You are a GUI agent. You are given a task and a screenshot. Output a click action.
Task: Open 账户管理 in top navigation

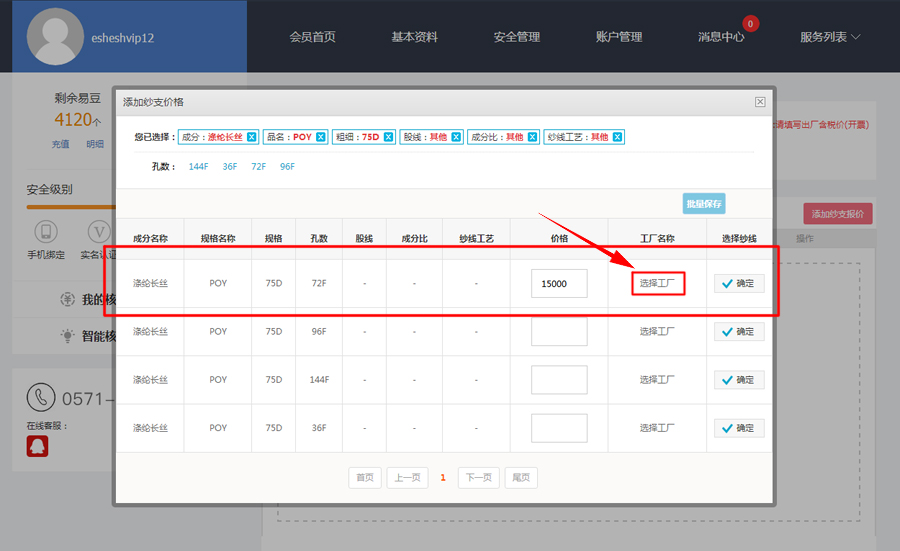coord(619,37)
